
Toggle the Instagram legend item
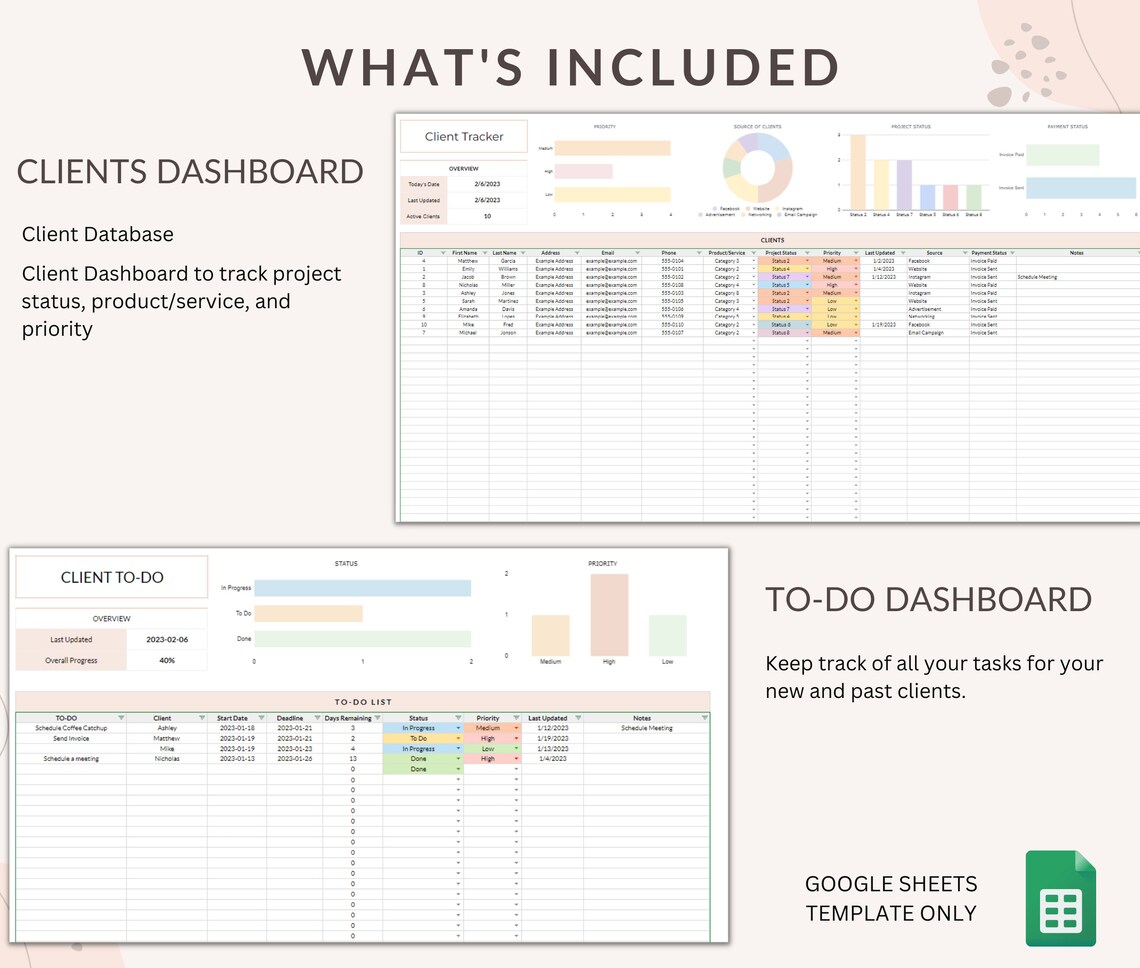792,209
